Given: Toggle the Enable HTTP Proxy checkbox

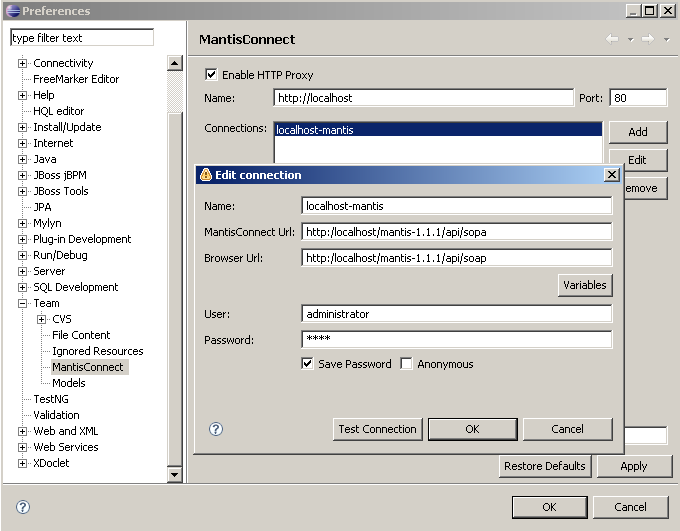Looking at the screenshot, I should (211, 75).
